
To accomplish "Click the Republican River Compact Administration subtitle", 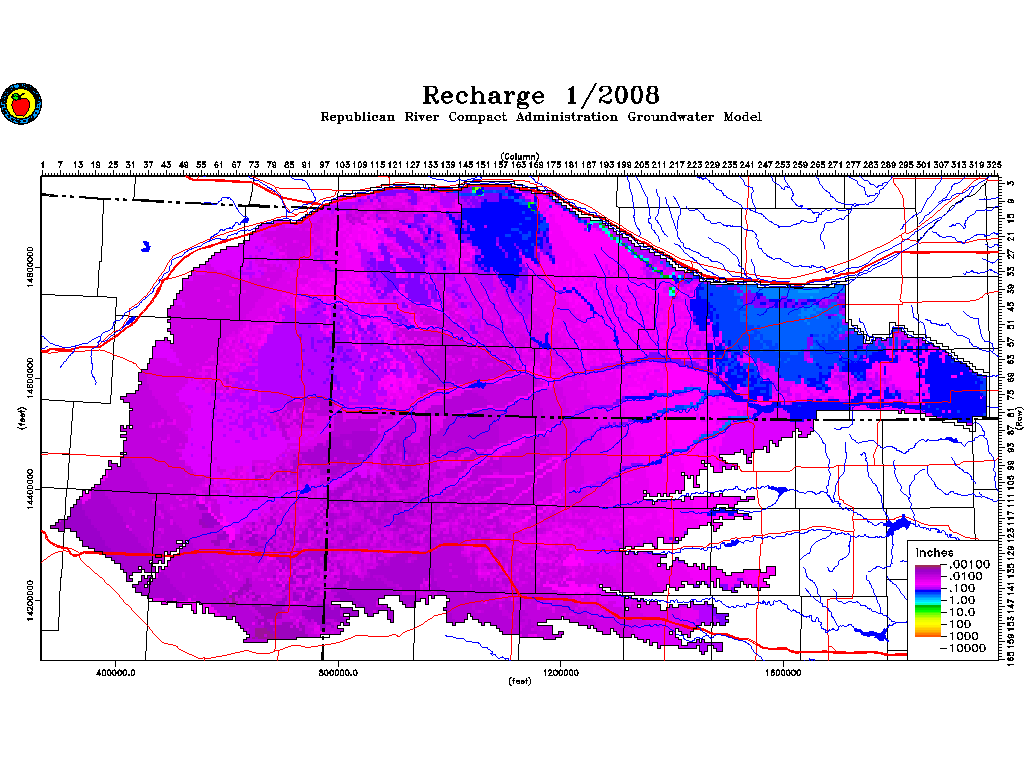I will tap(540, 117).
